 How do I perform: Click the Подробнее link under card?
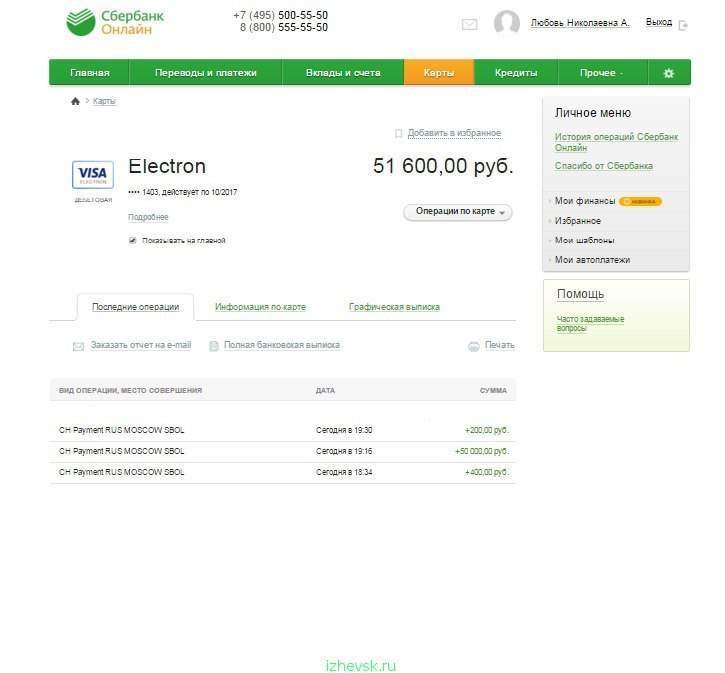point(148,217)
